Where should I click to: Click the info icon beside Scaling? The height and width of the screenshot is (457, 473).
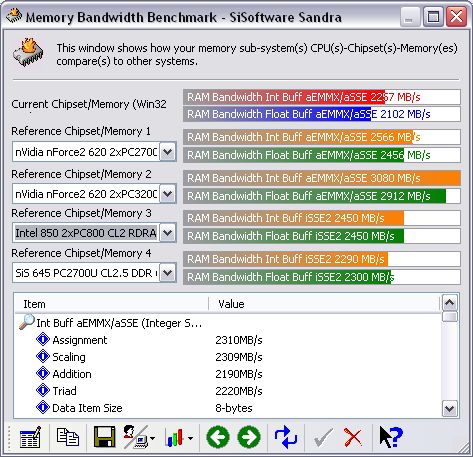pyautogui.click(x=43, y=356)
